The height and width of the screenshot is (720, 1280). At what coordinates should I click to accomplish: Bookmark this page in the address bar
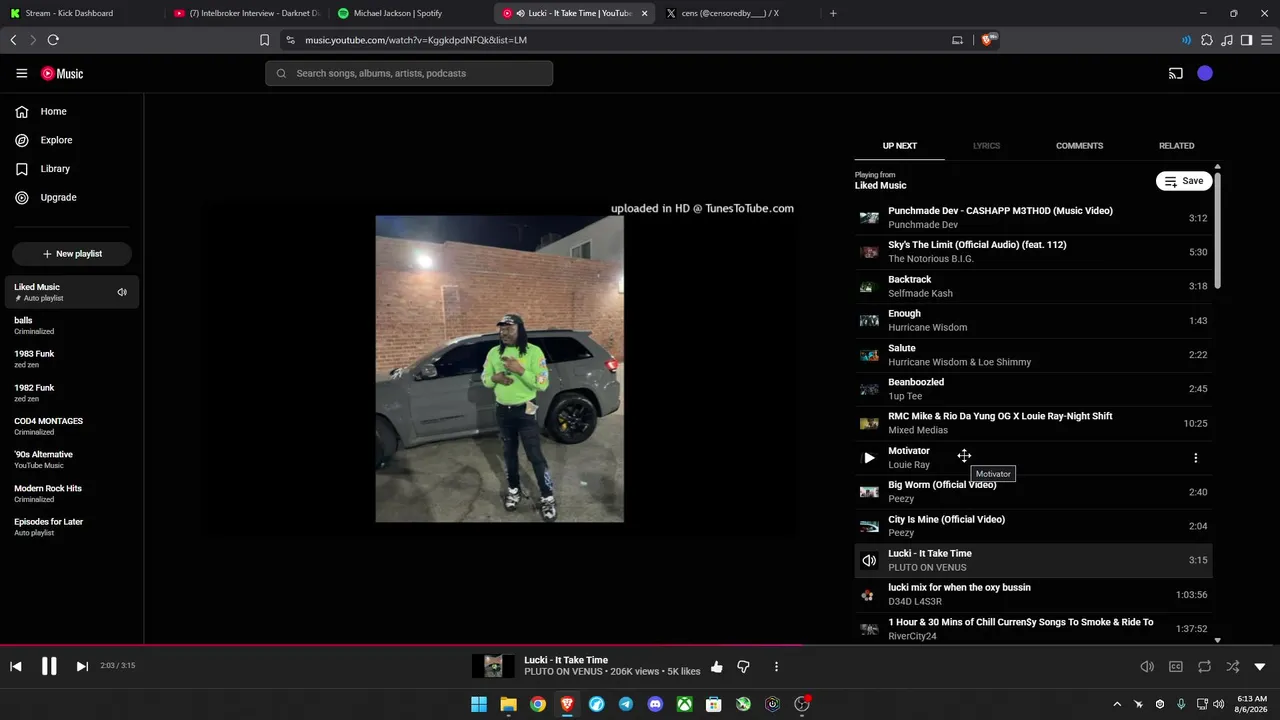pyautogui.click(x=264, y=40)
